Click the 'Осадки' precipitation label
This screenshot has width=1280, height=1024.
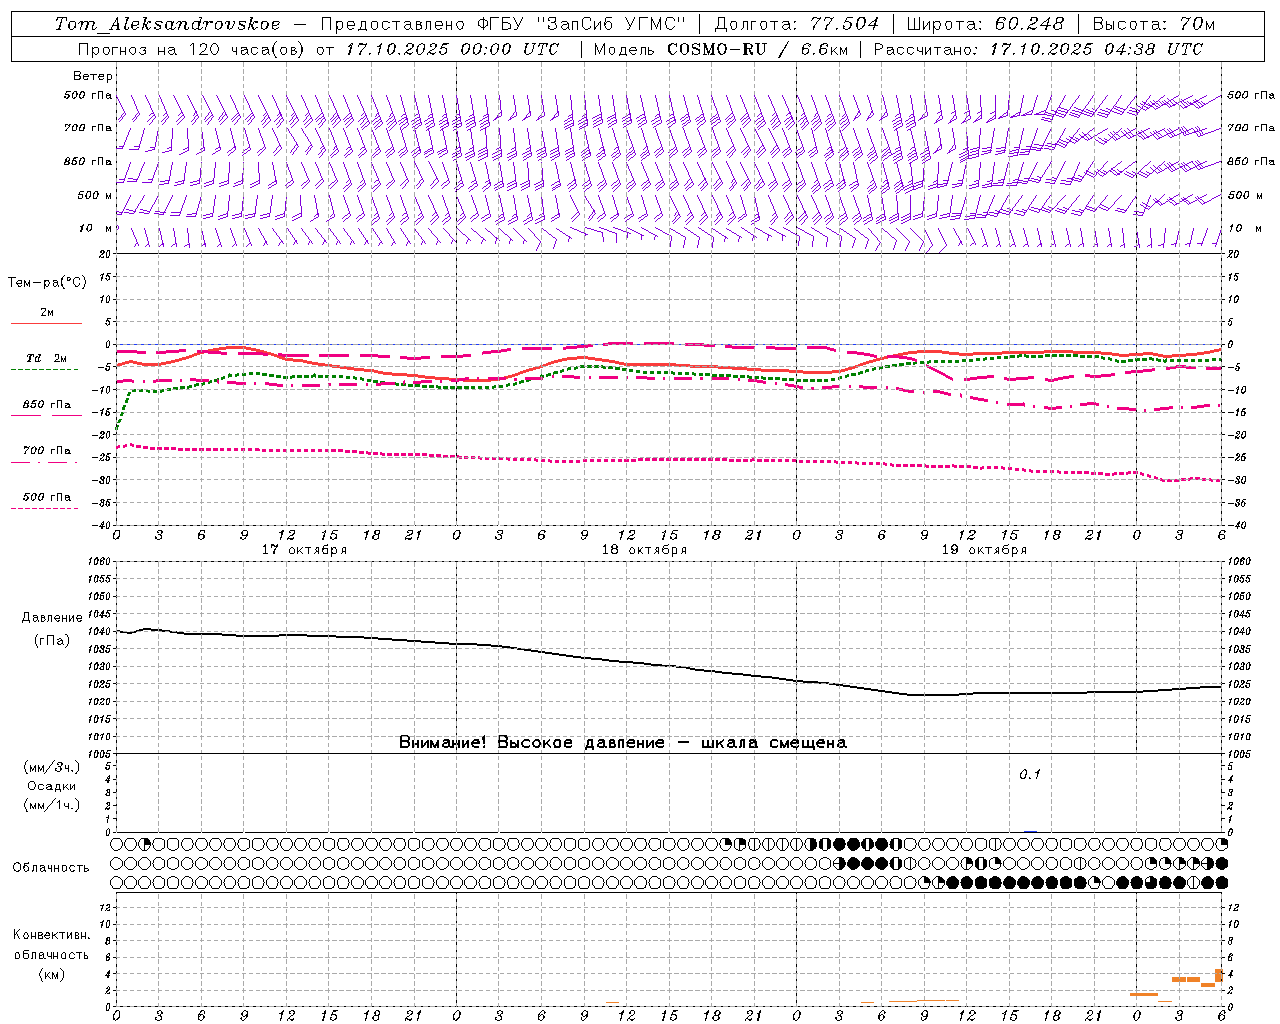tap(52, 786)
